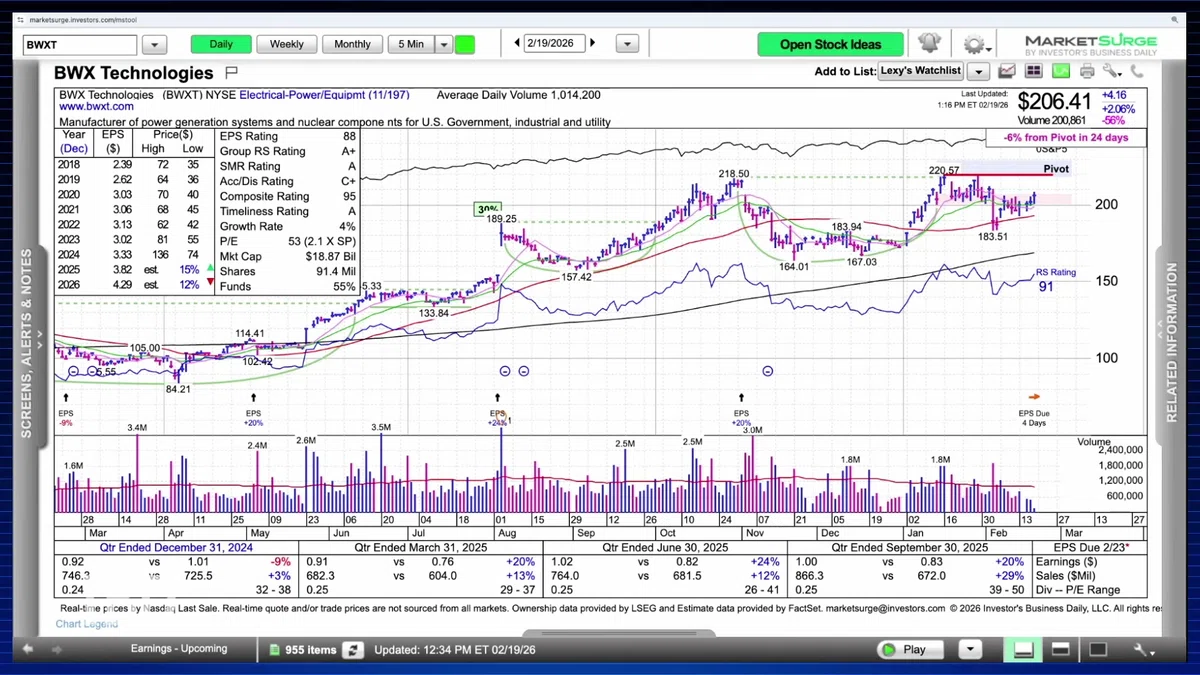Click the Average Daily Volume 1,014,200 text

[x=518, y=95]
